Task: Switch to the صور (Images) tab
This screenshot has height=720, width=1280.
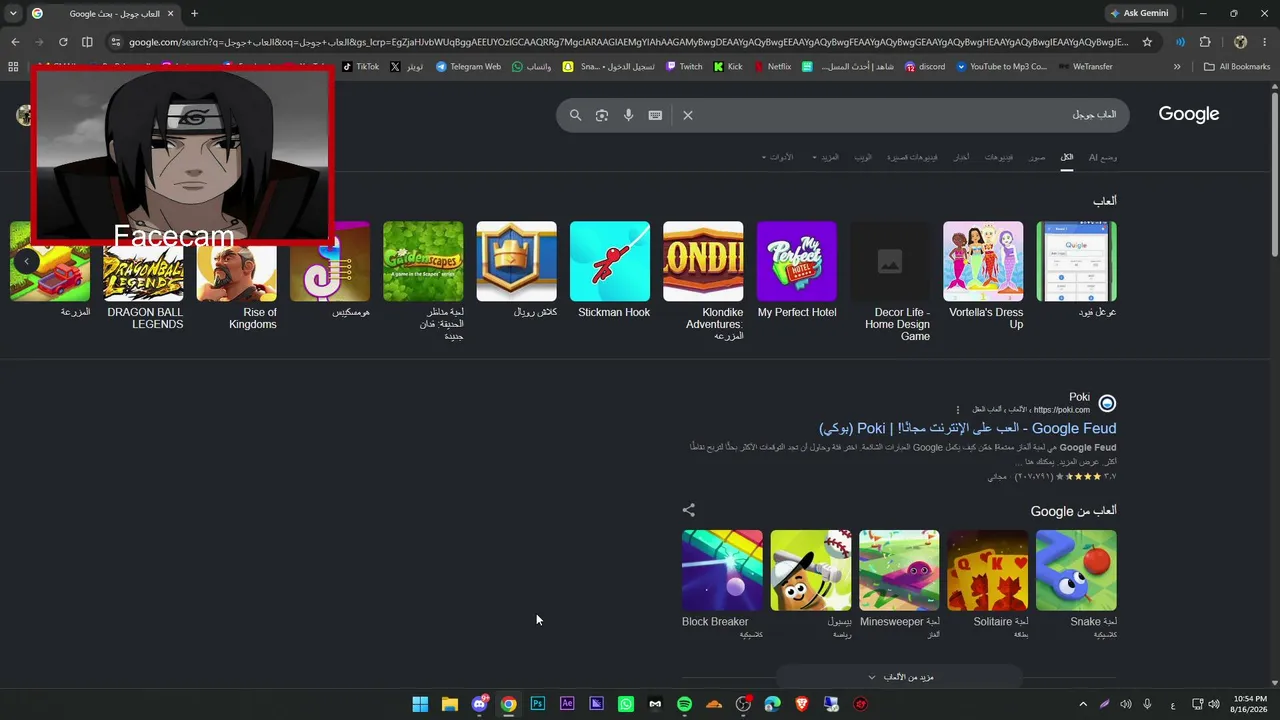Action: click(1038, 157)
